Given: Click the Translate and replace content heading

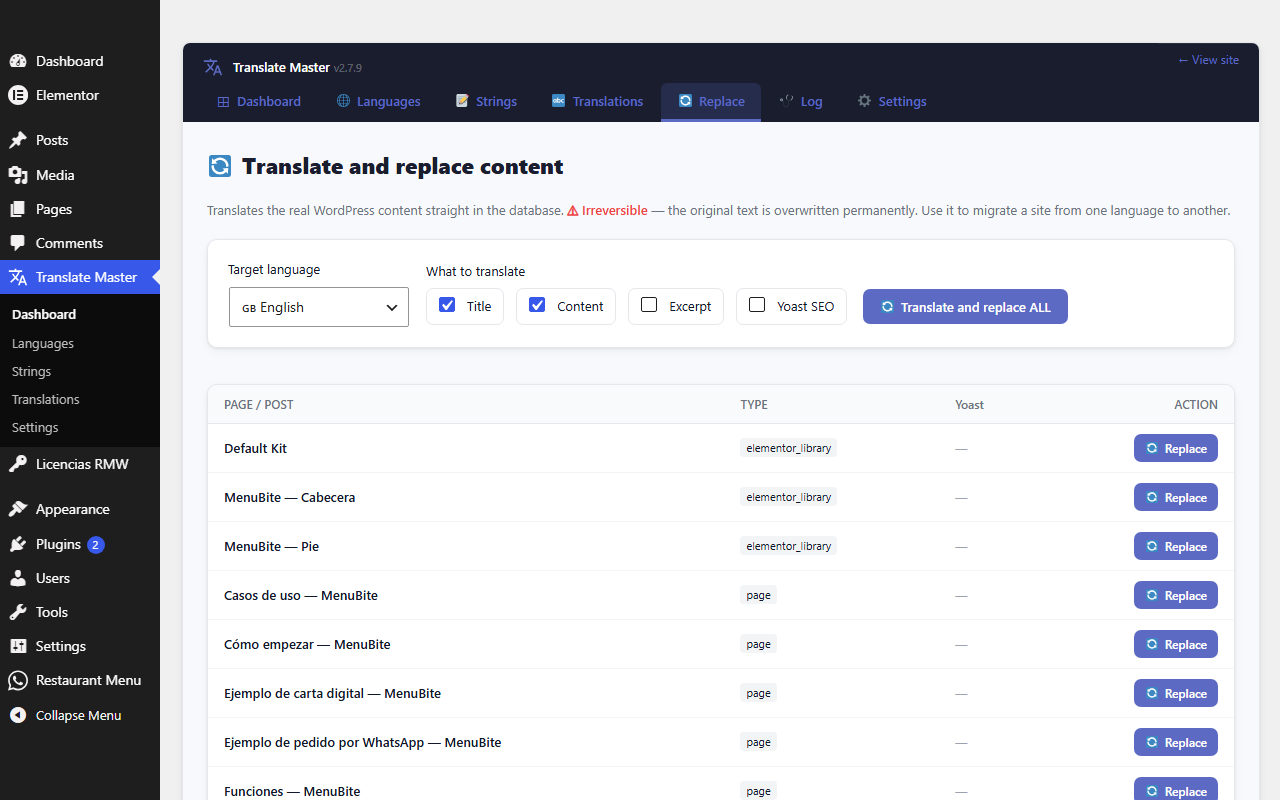Looking at the screenshot, I should 403,166.
